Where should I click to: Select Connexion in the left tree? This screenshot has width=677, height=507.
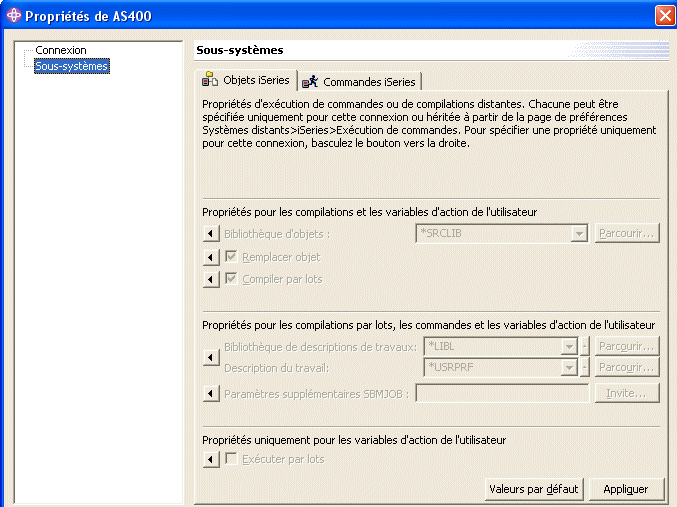click(61, 50)
